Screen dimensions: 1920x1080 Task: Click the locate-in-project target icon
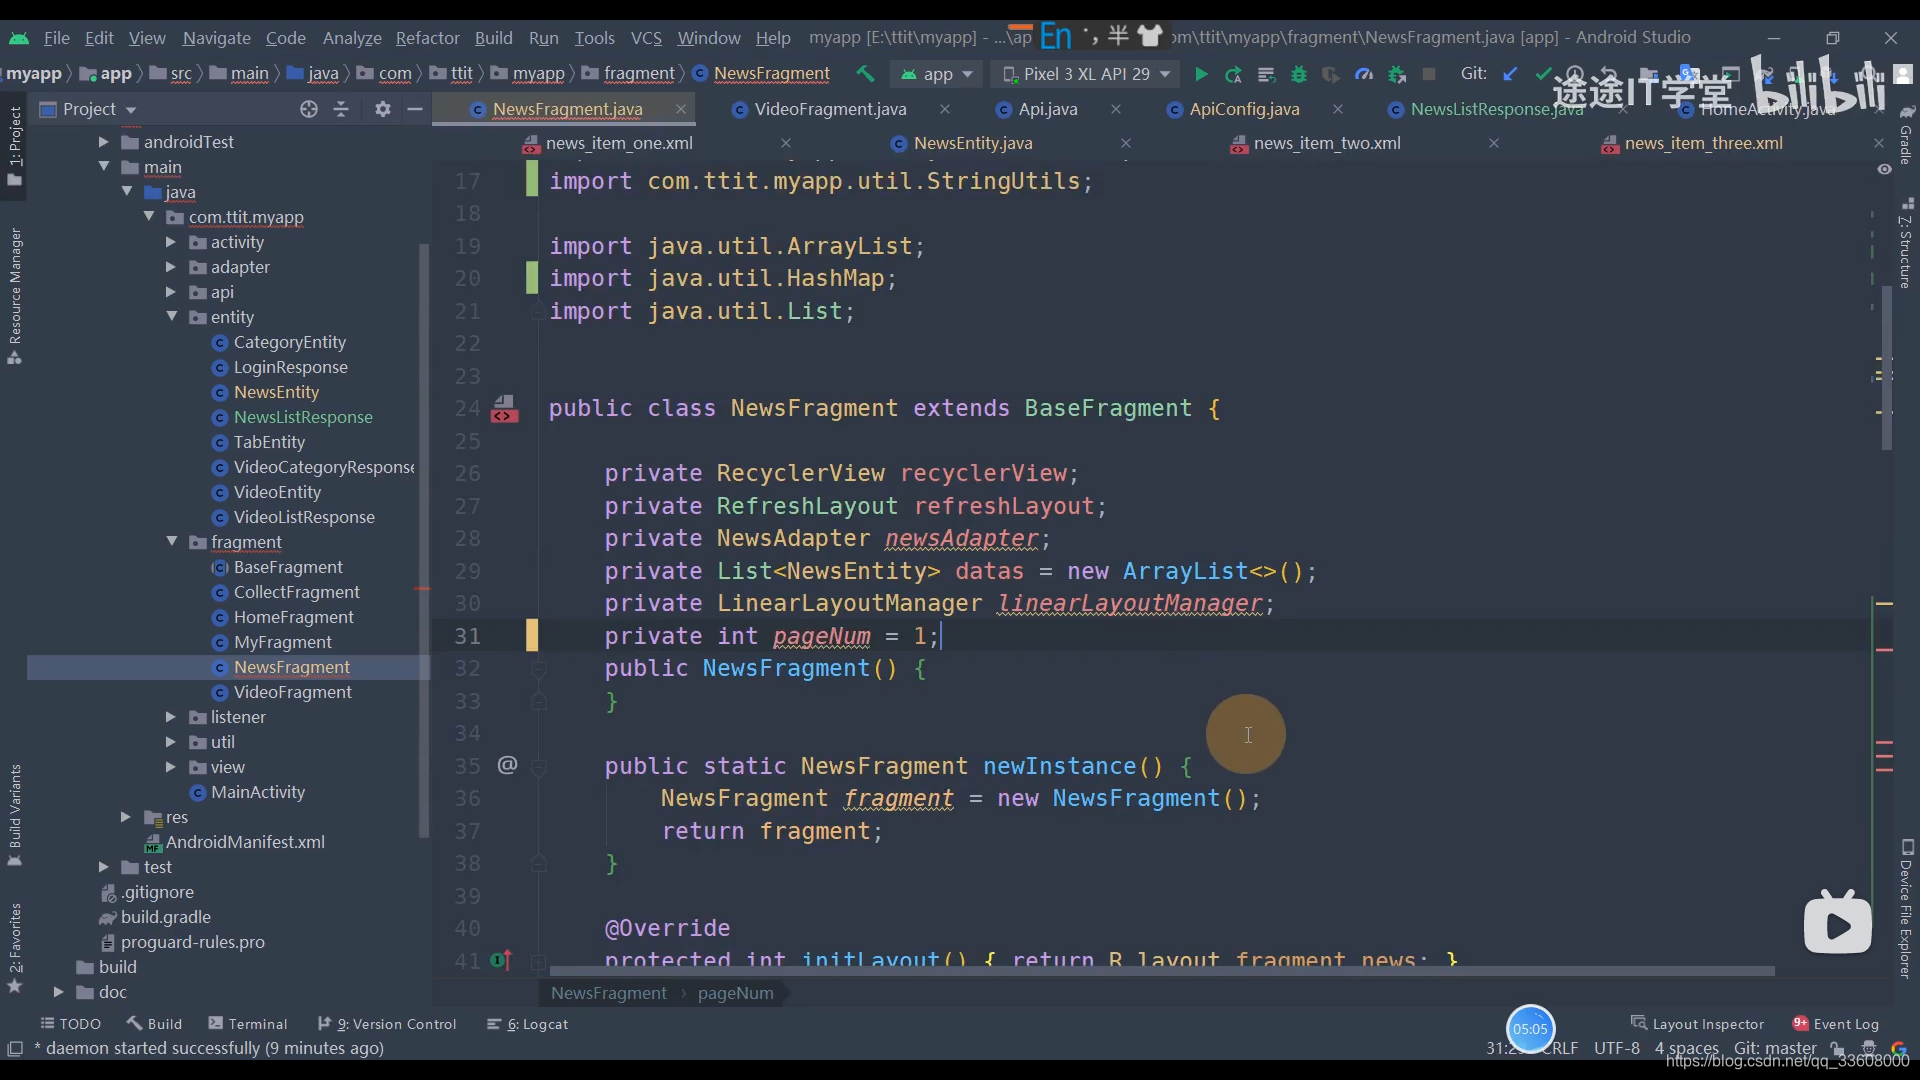309,109
